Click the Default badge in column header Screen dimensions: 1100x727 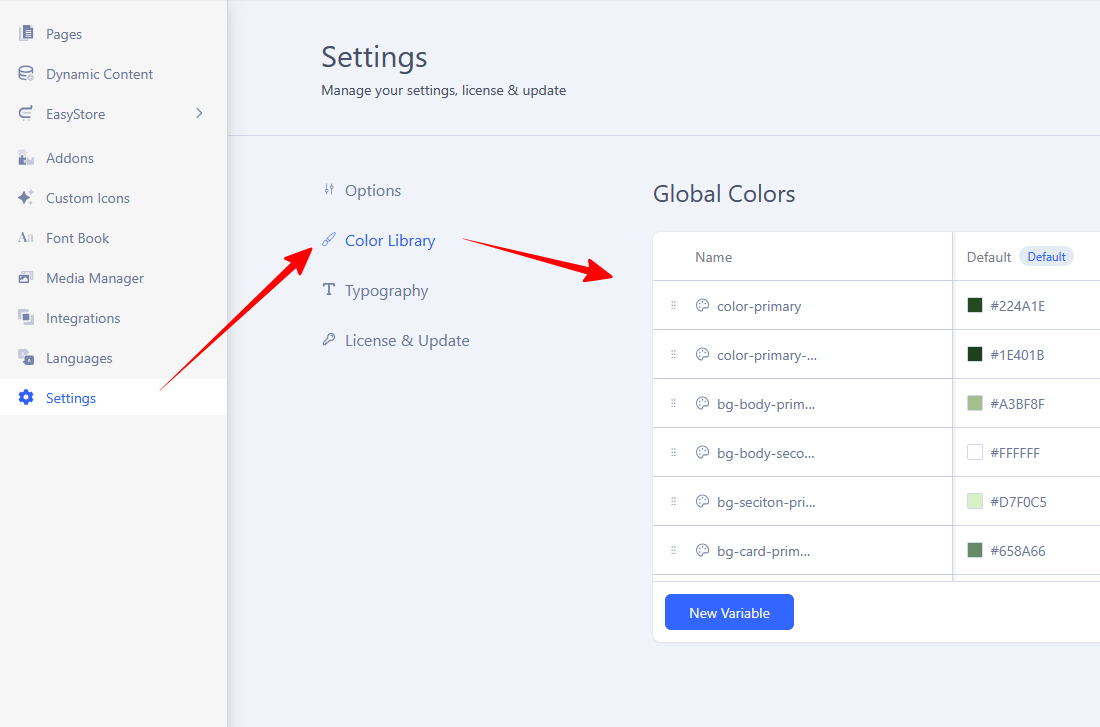(x=1047, y=257)
